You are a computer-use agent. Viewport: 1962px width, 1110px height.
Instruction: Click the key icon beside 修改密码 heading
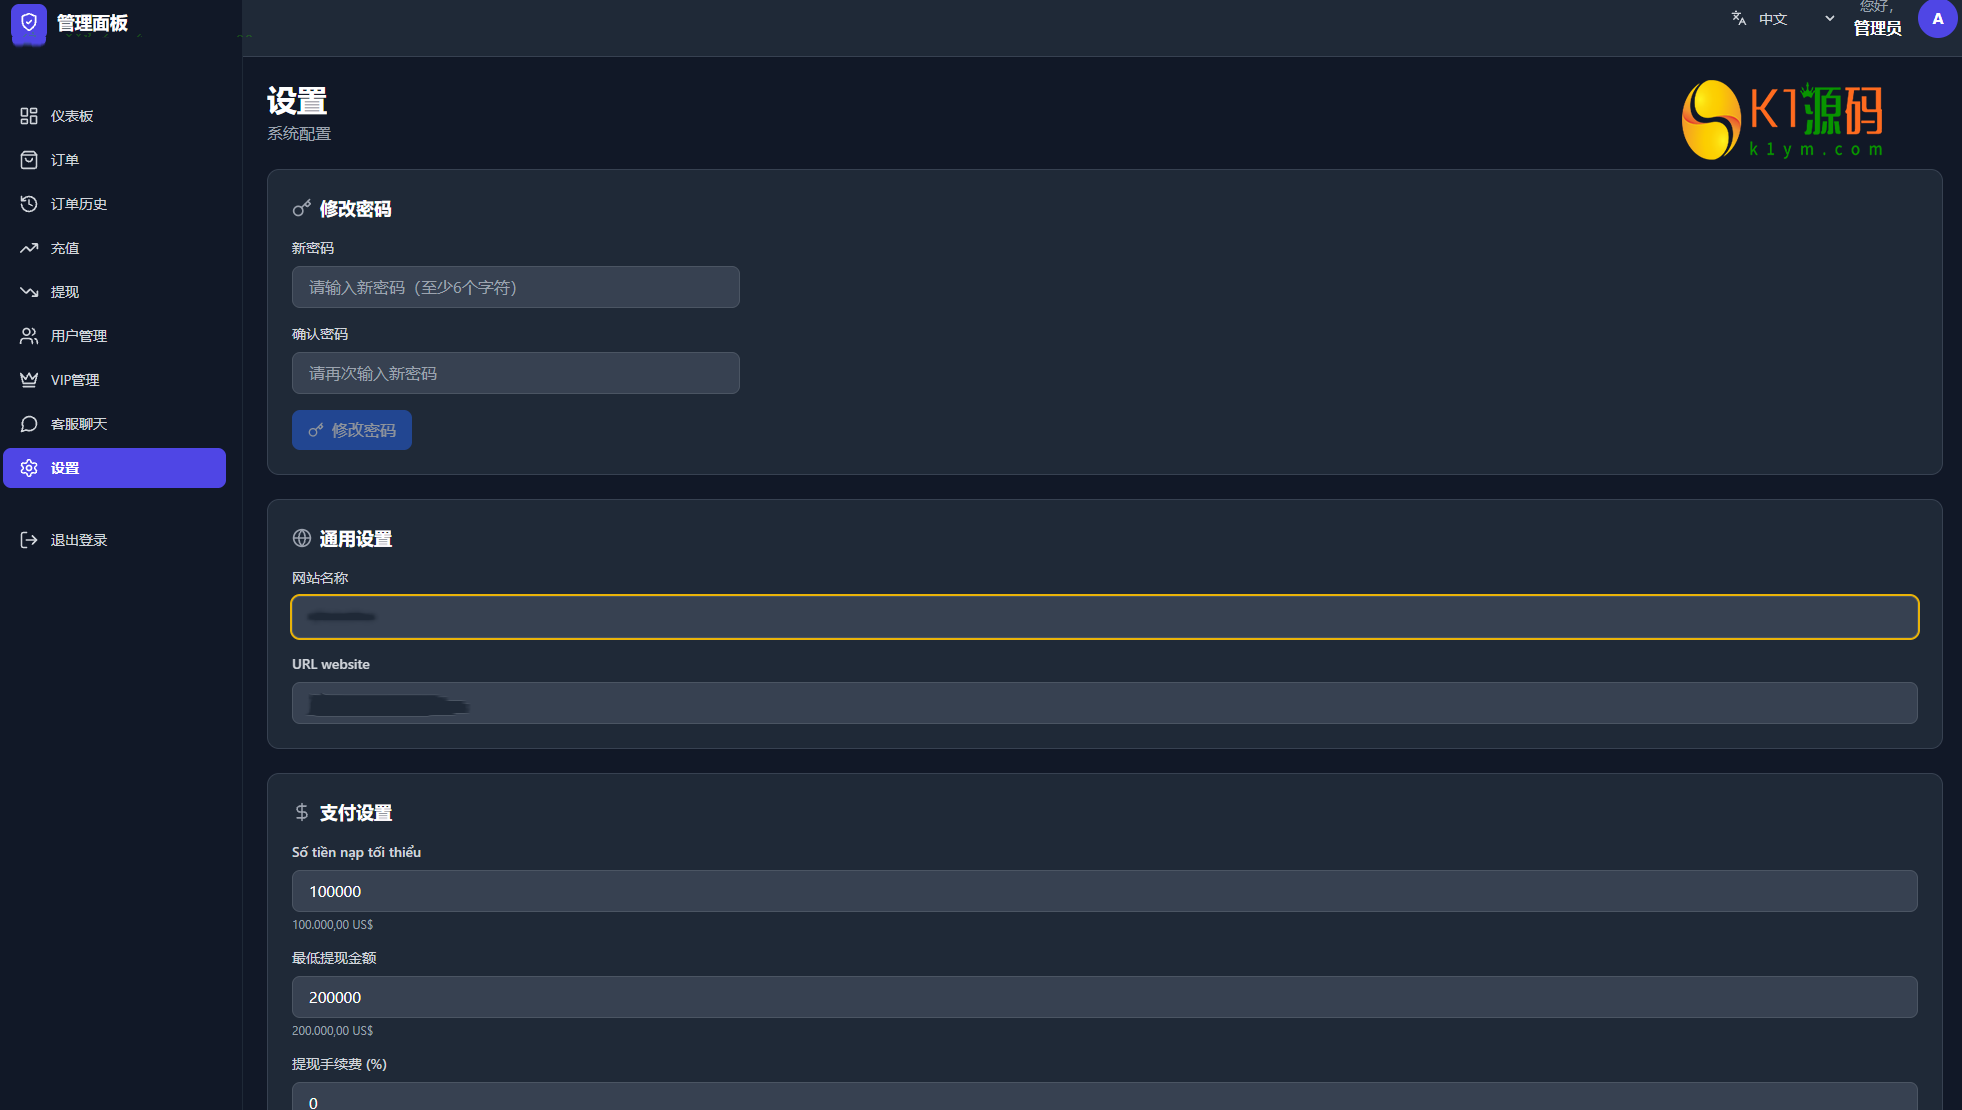301,208
